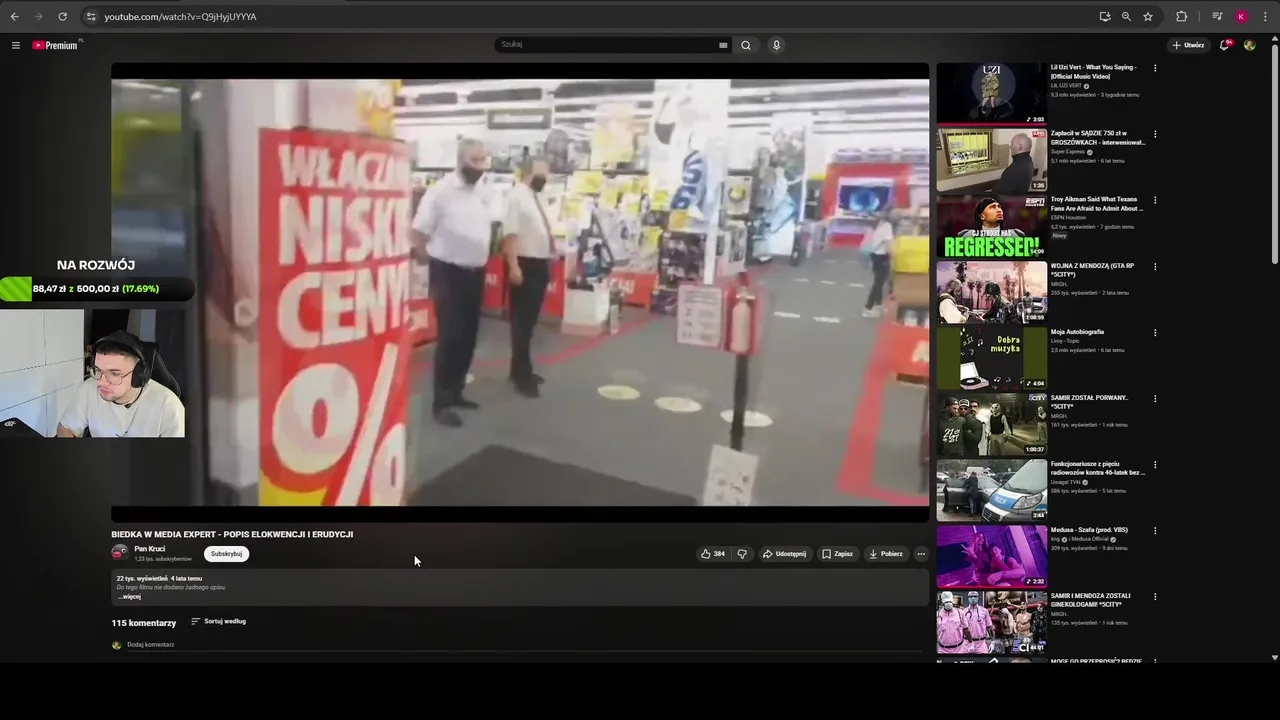Click the search magnifier button
The width and height of the screenshot is (1280, 720).
tap(746, 45)
